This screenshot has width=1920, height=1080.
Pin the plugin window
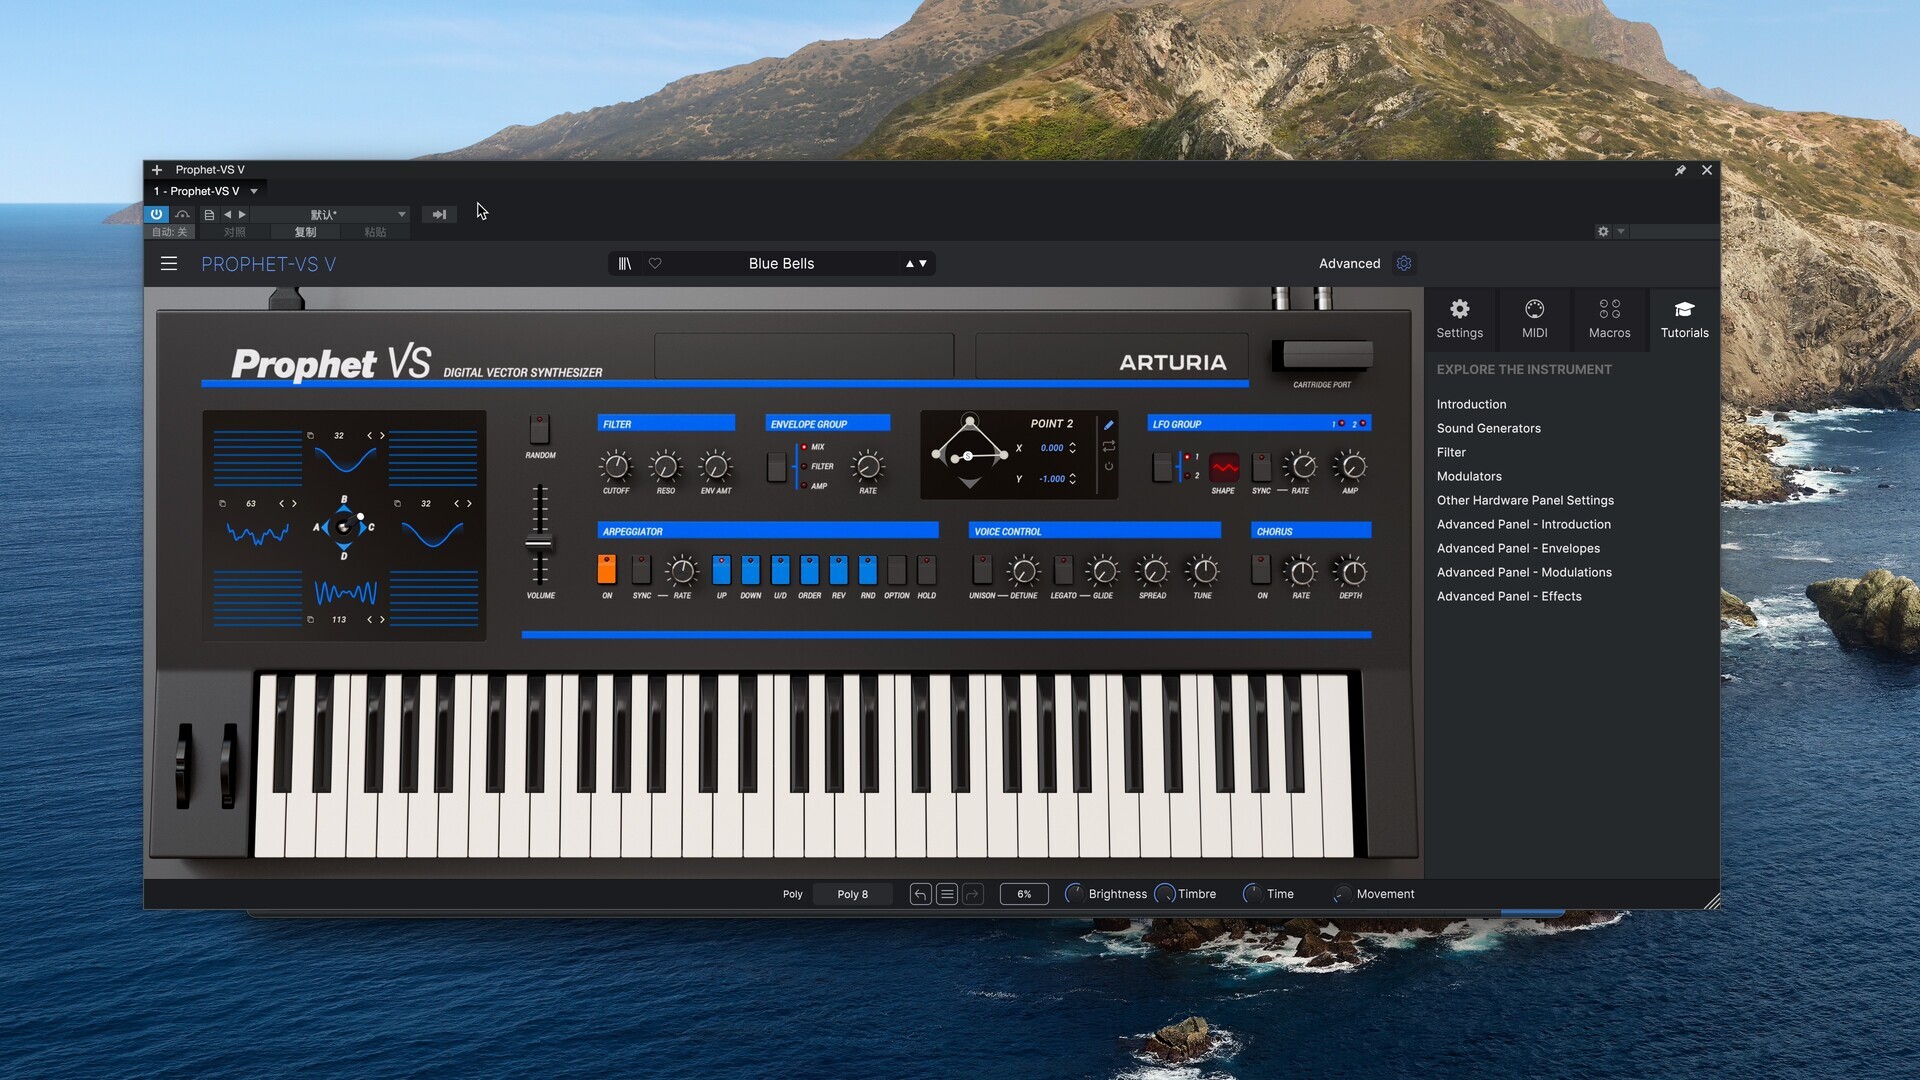1680,170
